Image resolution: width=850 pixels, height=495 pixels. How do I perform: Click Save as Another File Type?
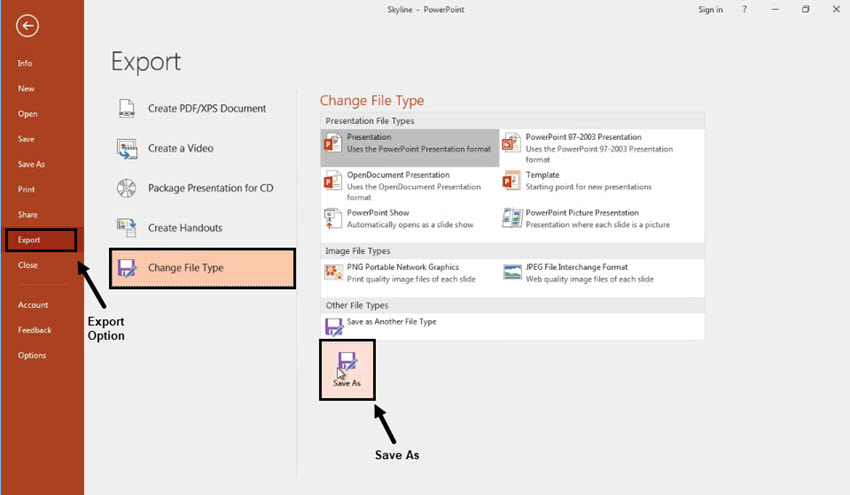(391, 322)
